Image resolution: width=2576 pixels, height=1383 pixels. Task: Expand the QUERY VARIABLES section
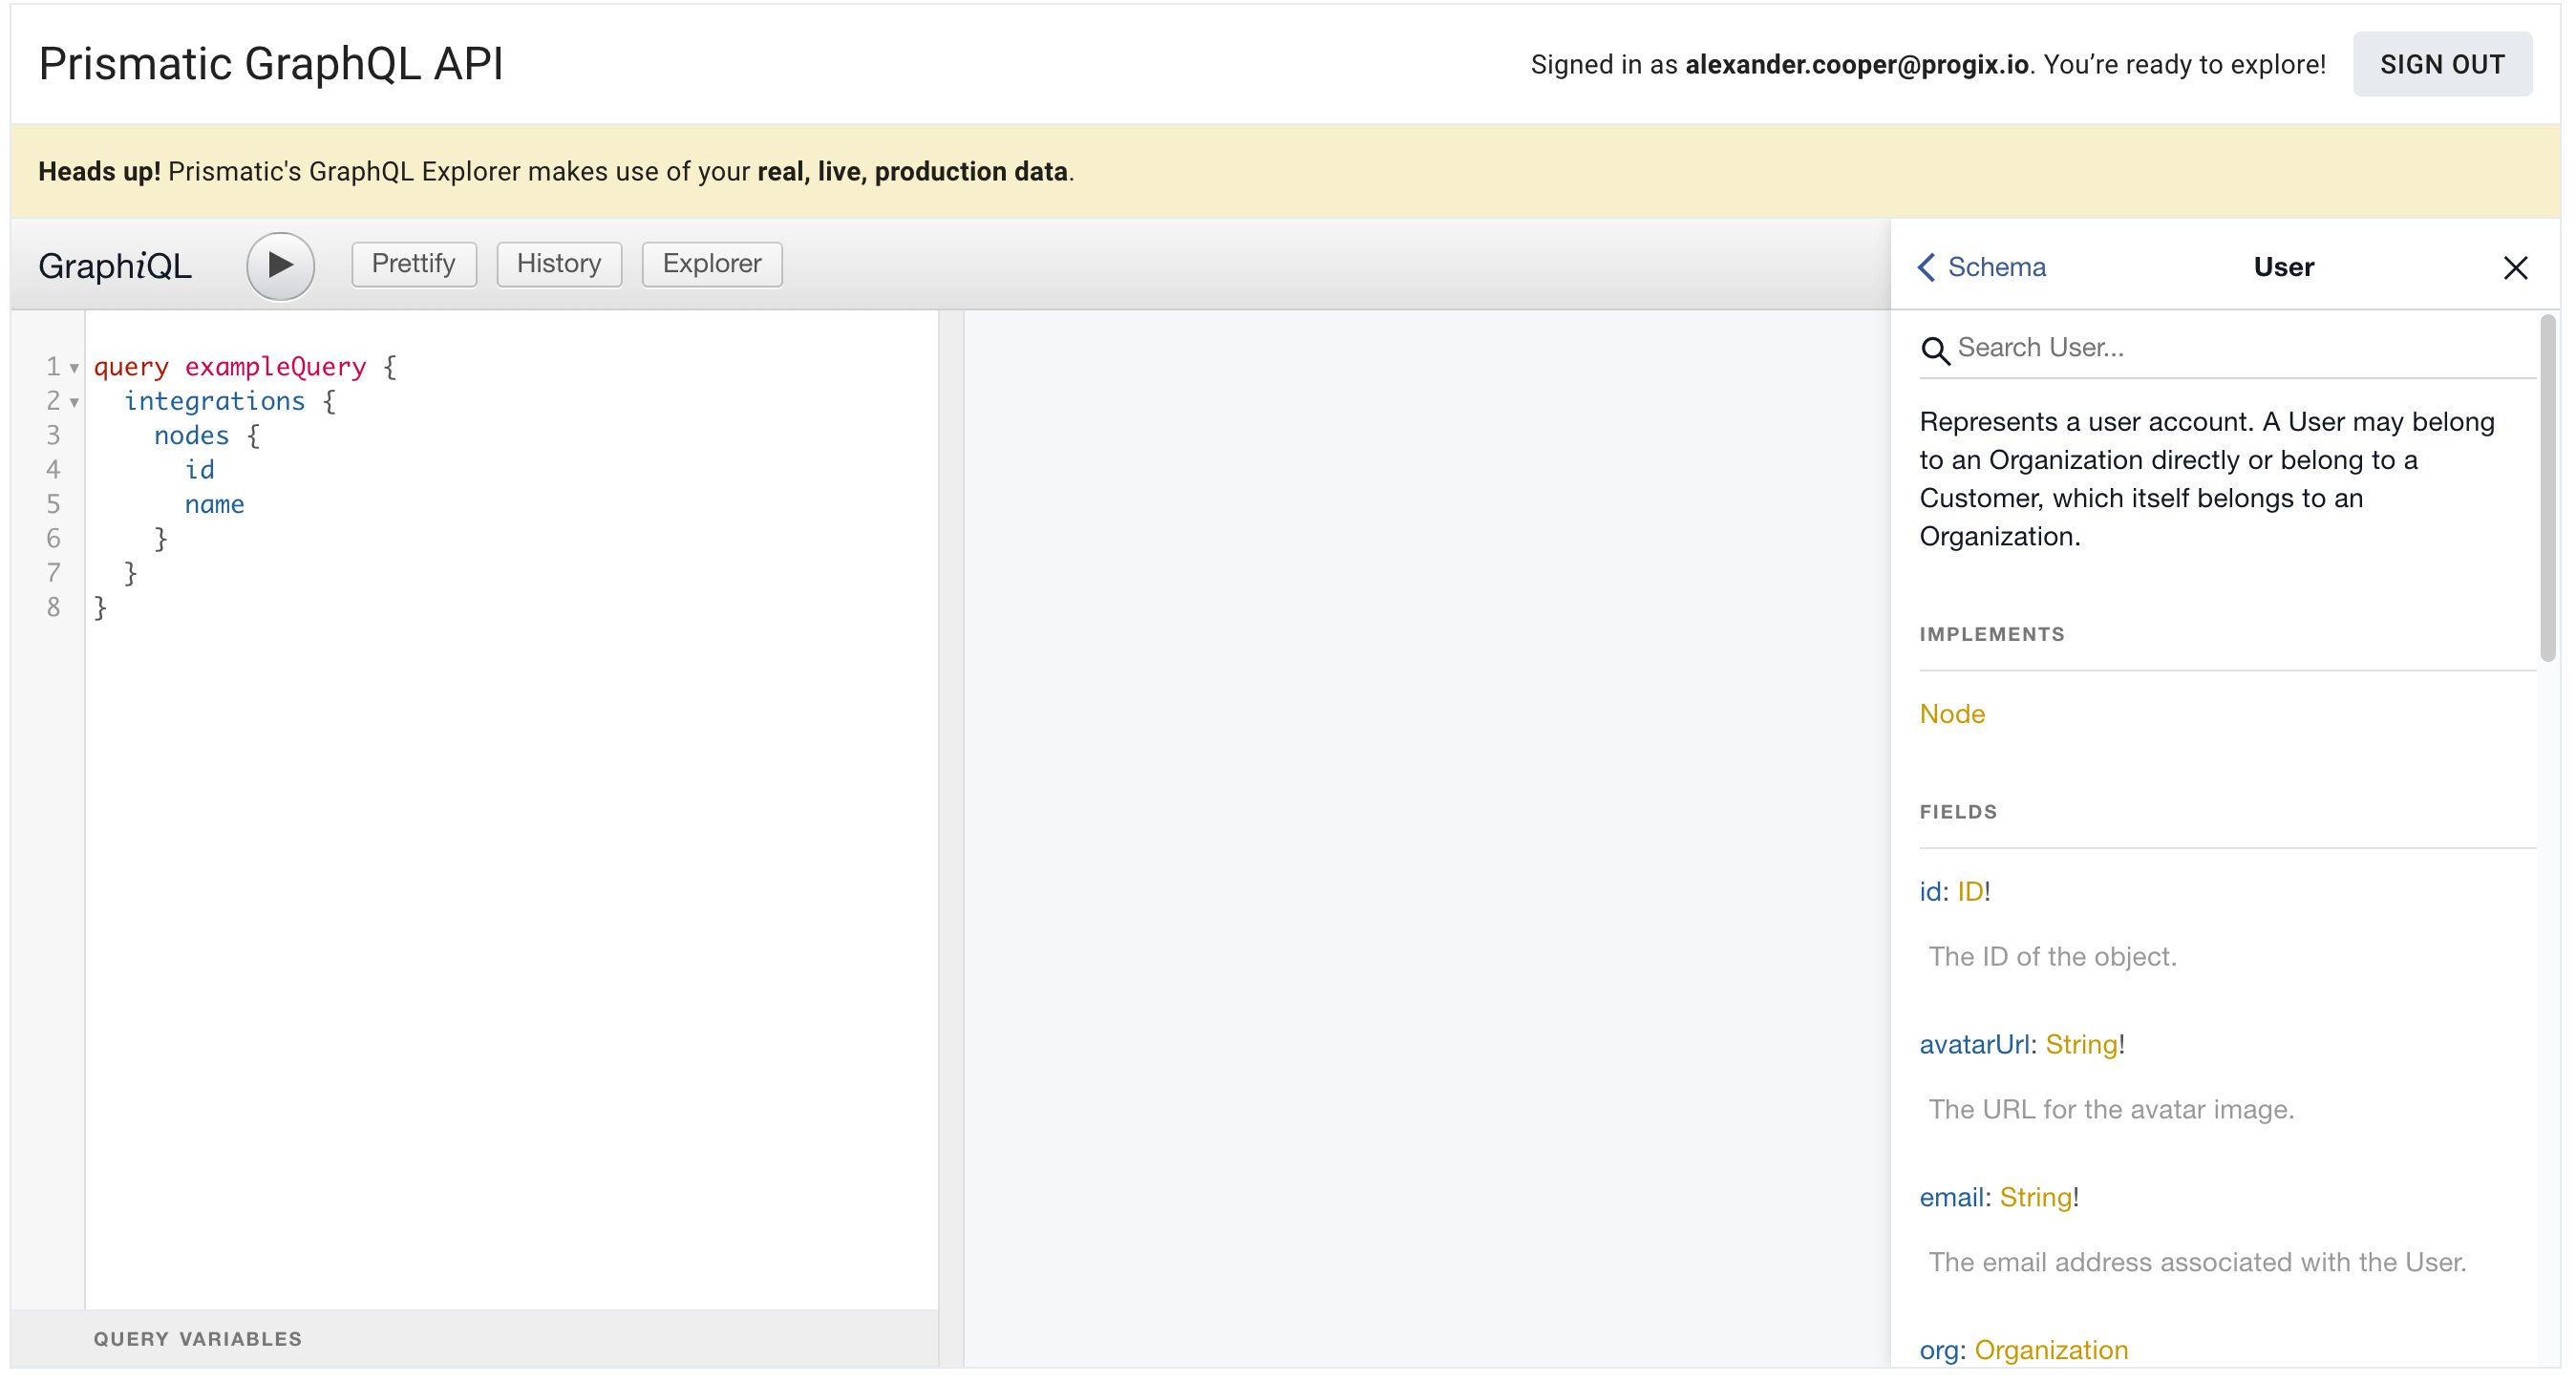(x=197, y=1338)
